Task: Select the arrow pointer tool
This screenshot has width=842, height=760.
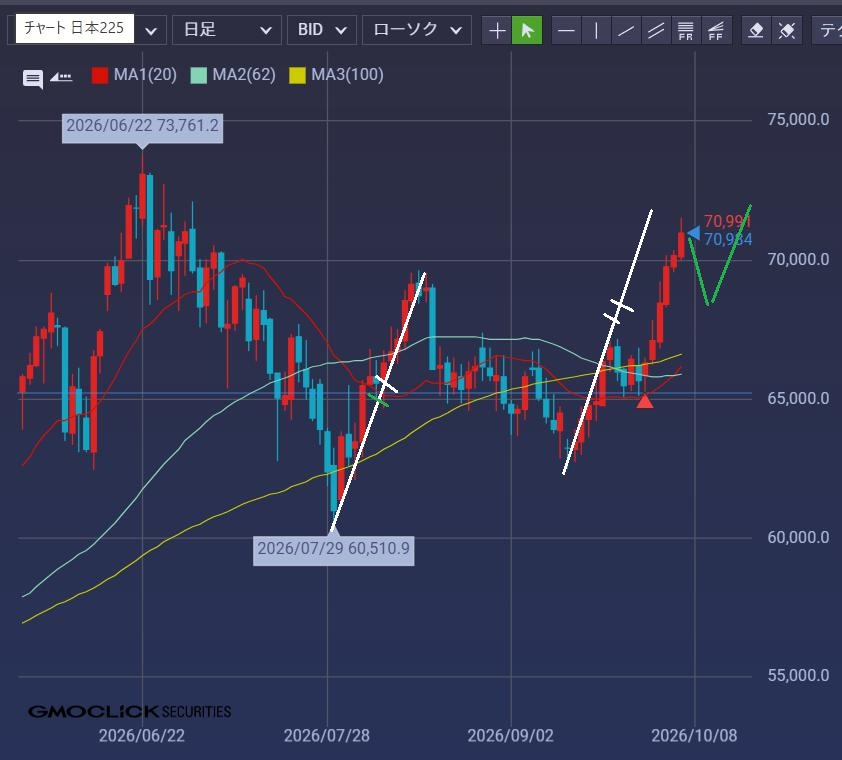Action: pos(527,30)
